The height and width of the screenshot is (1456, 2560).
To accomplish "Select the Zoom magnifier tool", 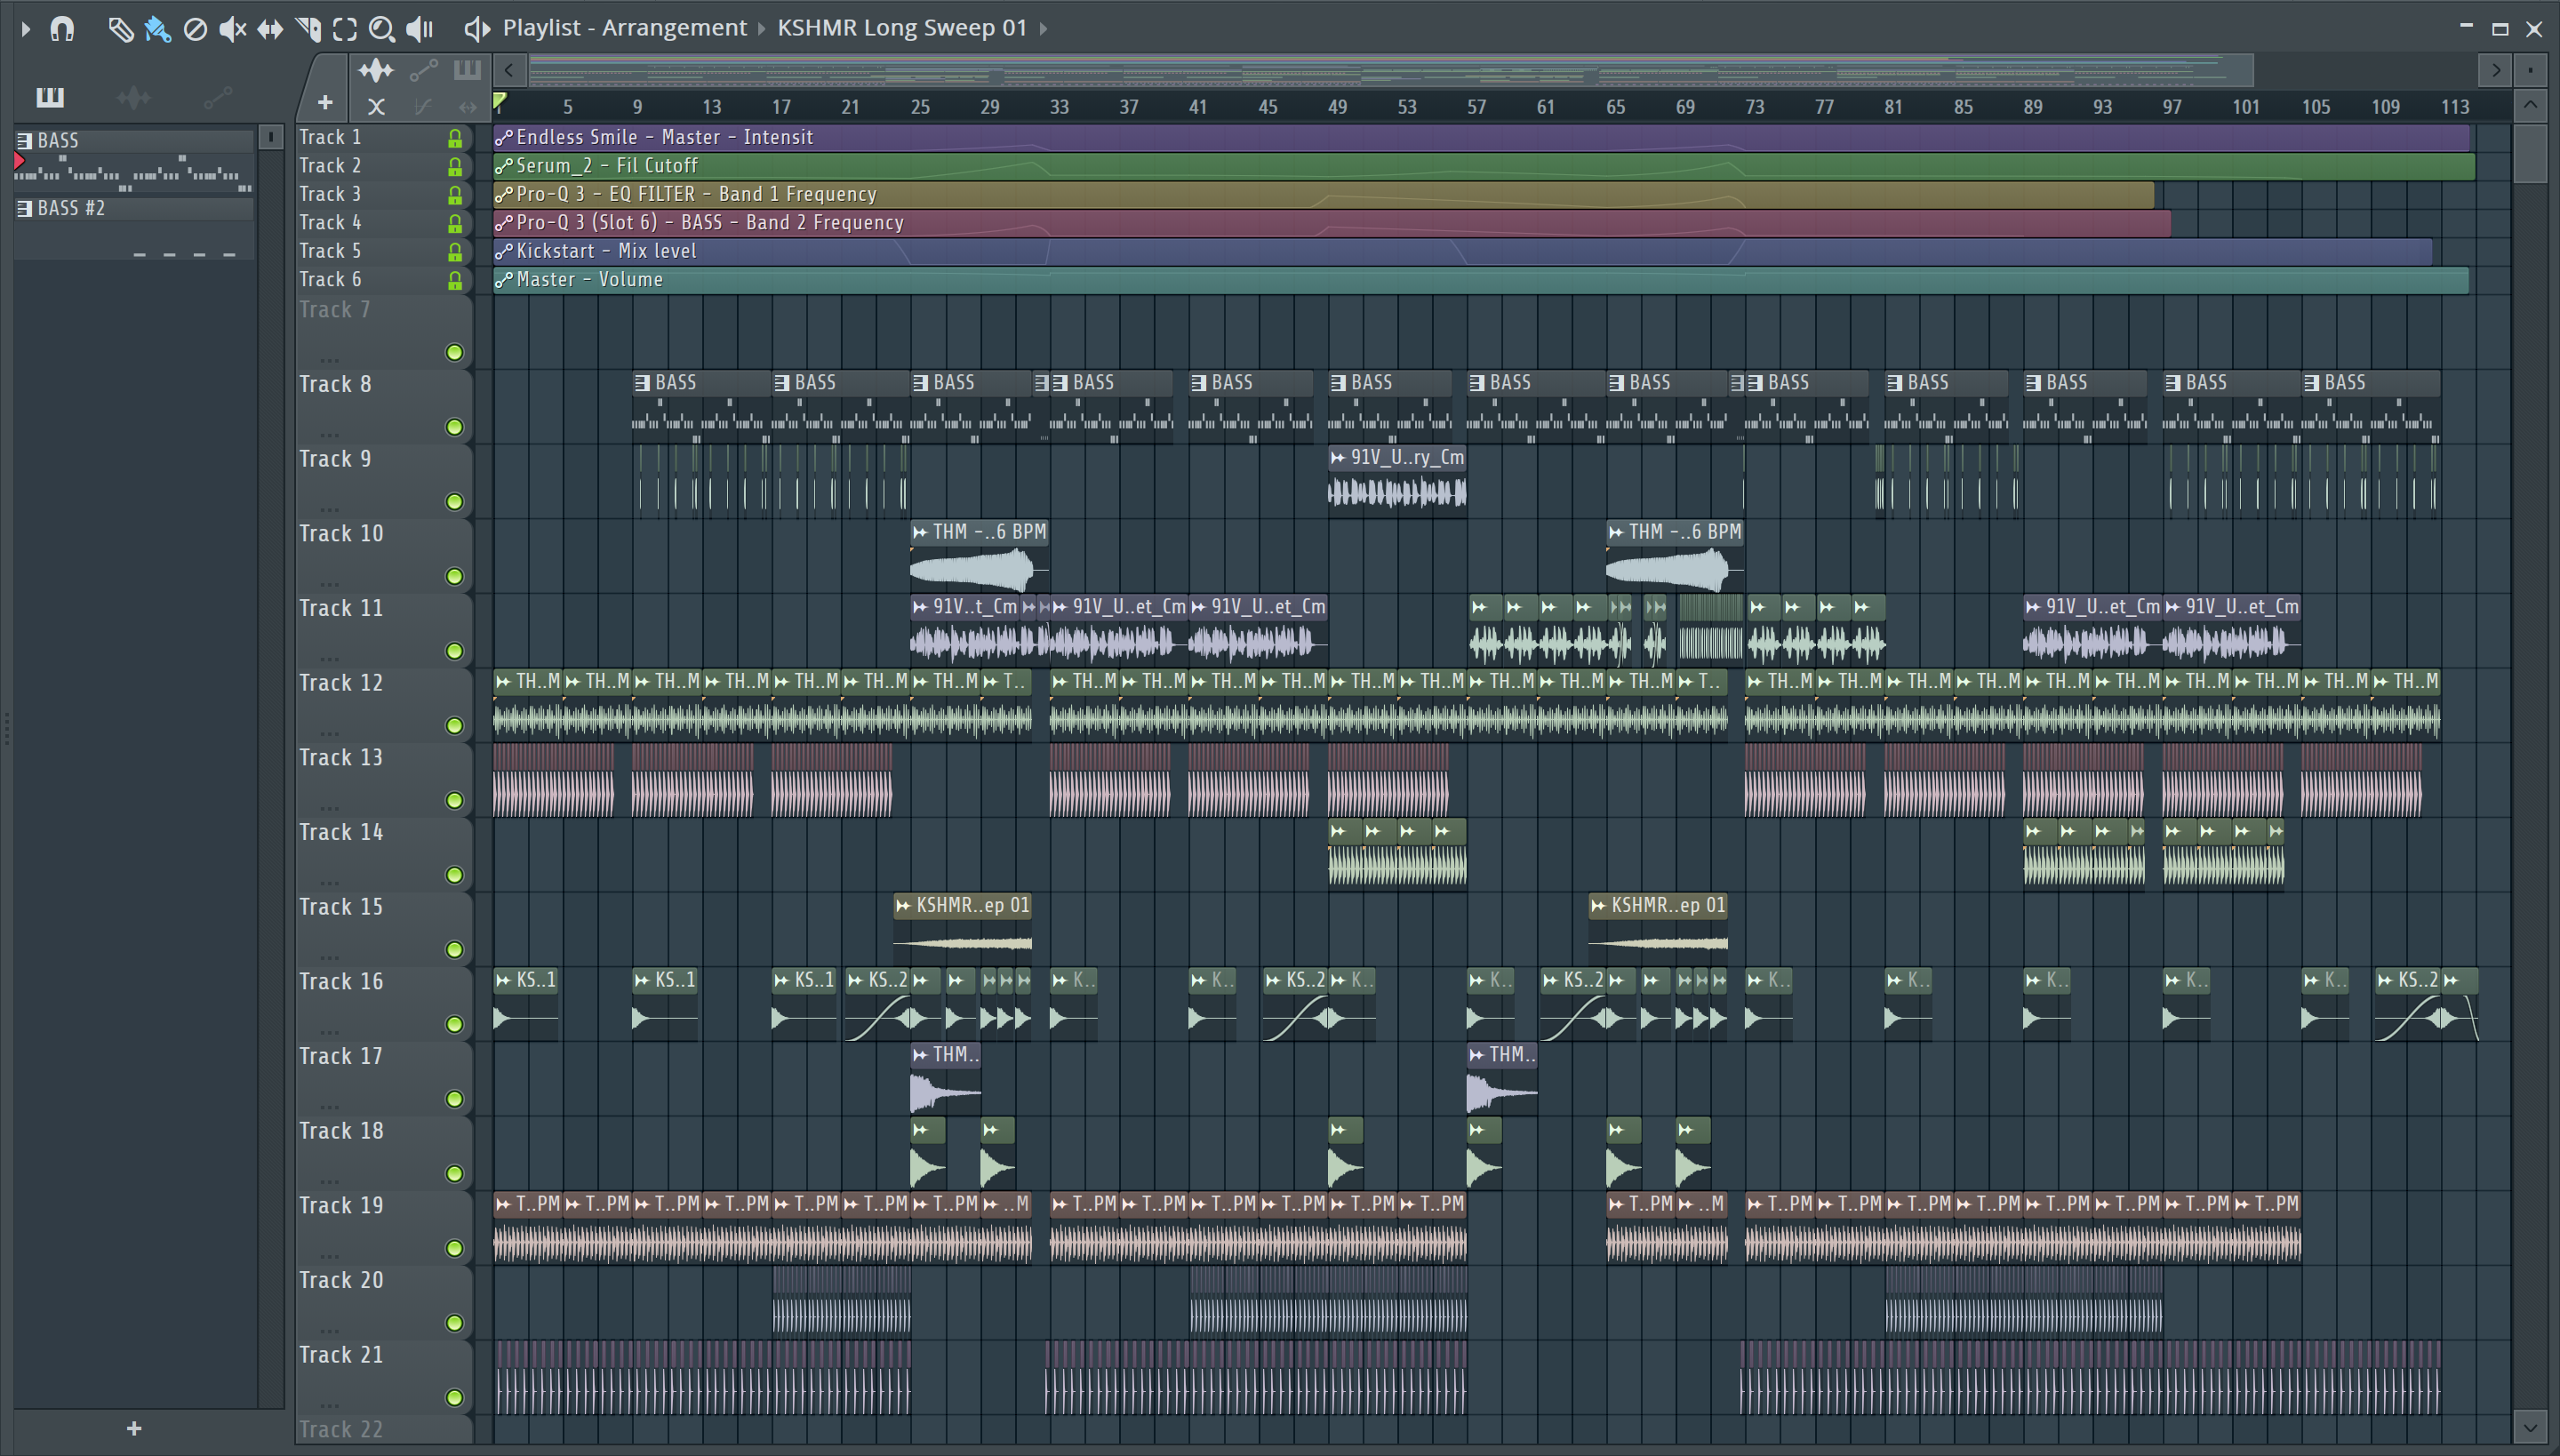I will click(x=381, y=29).
